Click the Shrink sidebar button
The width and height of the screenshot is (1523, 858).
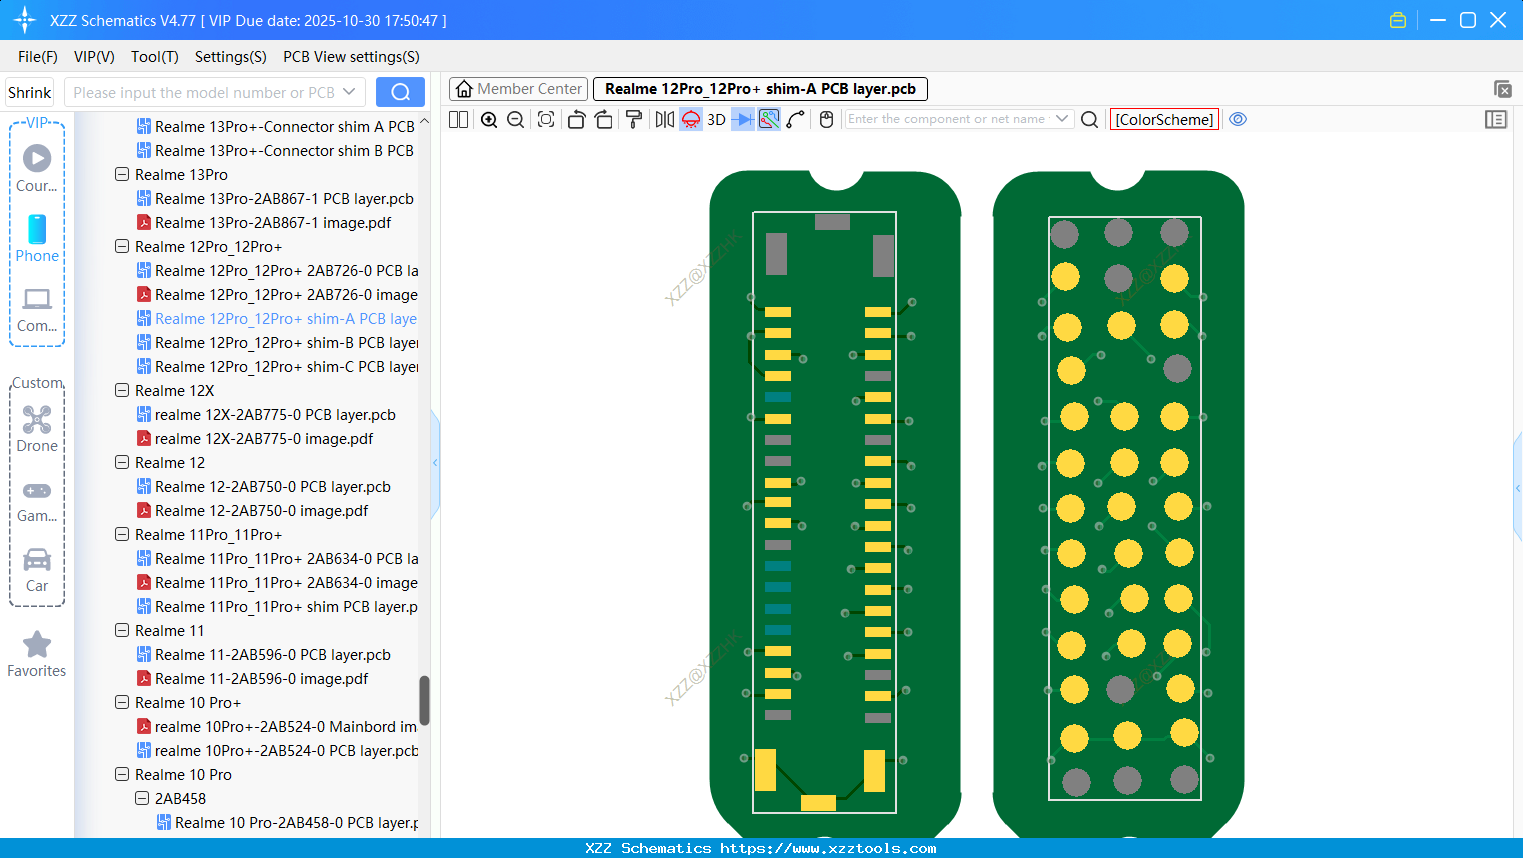pyautogui.click(x=29, y=91)
